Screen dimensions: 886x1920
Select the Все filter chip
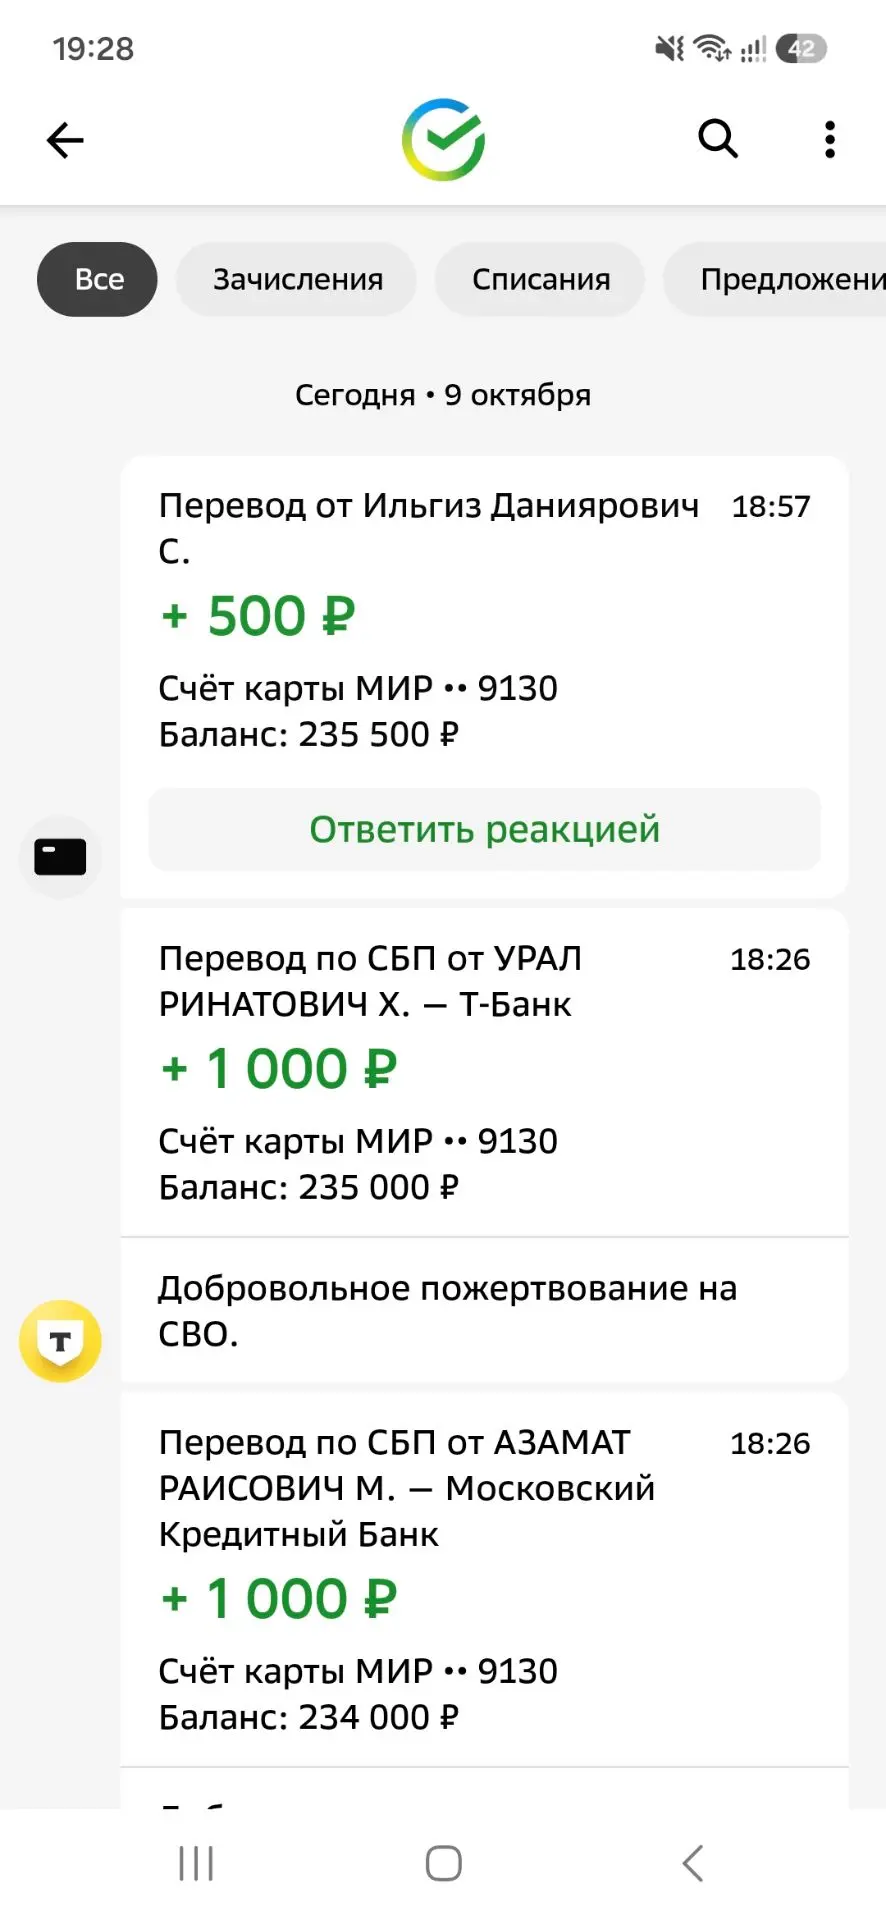tap(98, 279)
